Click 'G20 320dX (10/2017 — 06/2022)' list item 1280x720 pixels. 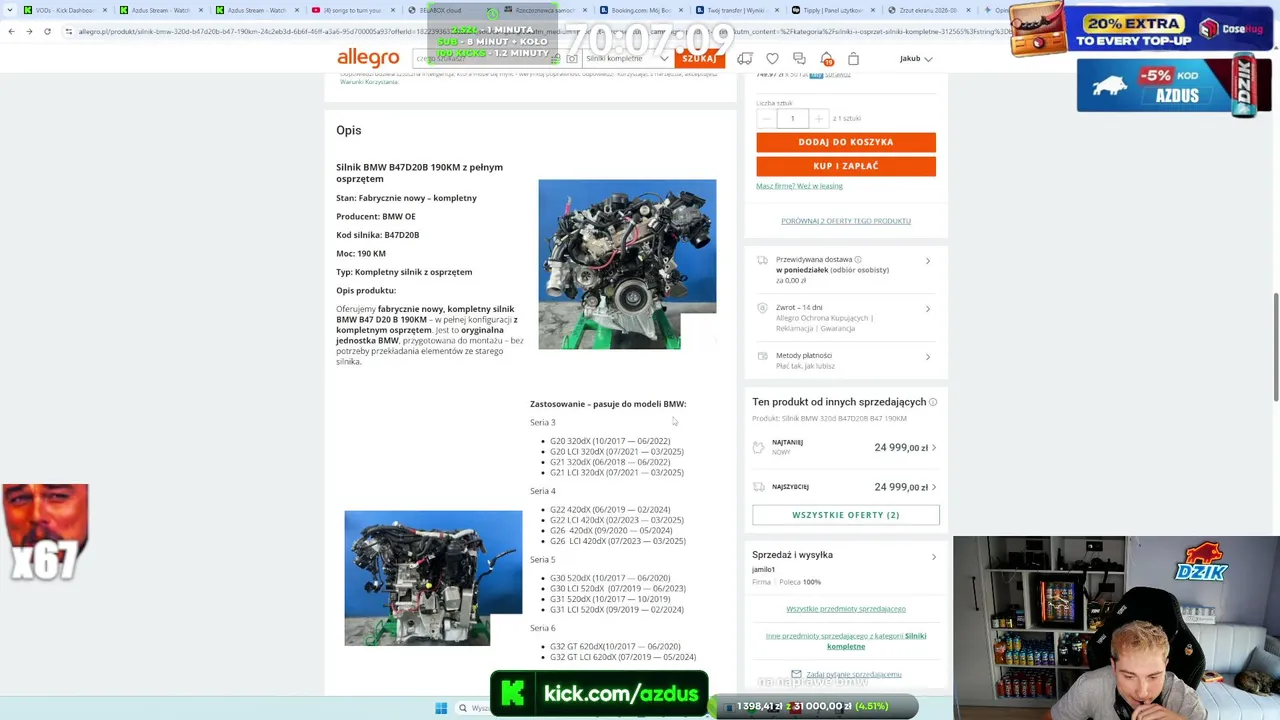pyautogui.click(x=610, y=441)
